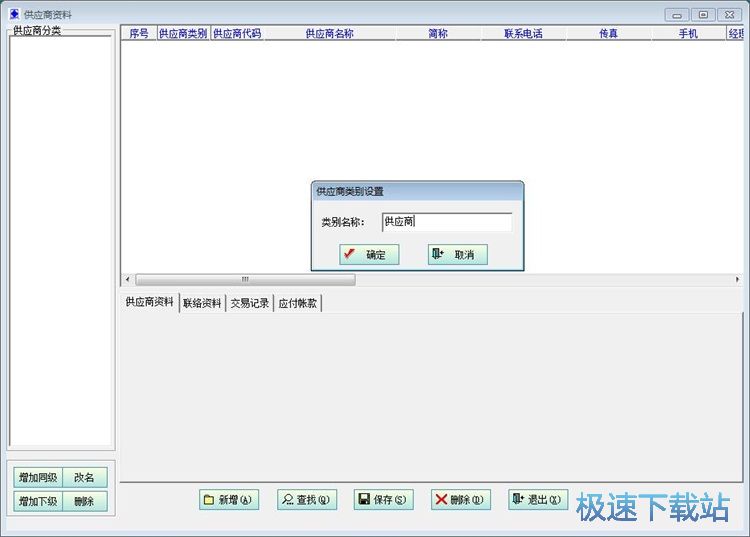Click the folder icon on 新增 button
This screenshot has height=537, width=750.
tap(209, 500)
